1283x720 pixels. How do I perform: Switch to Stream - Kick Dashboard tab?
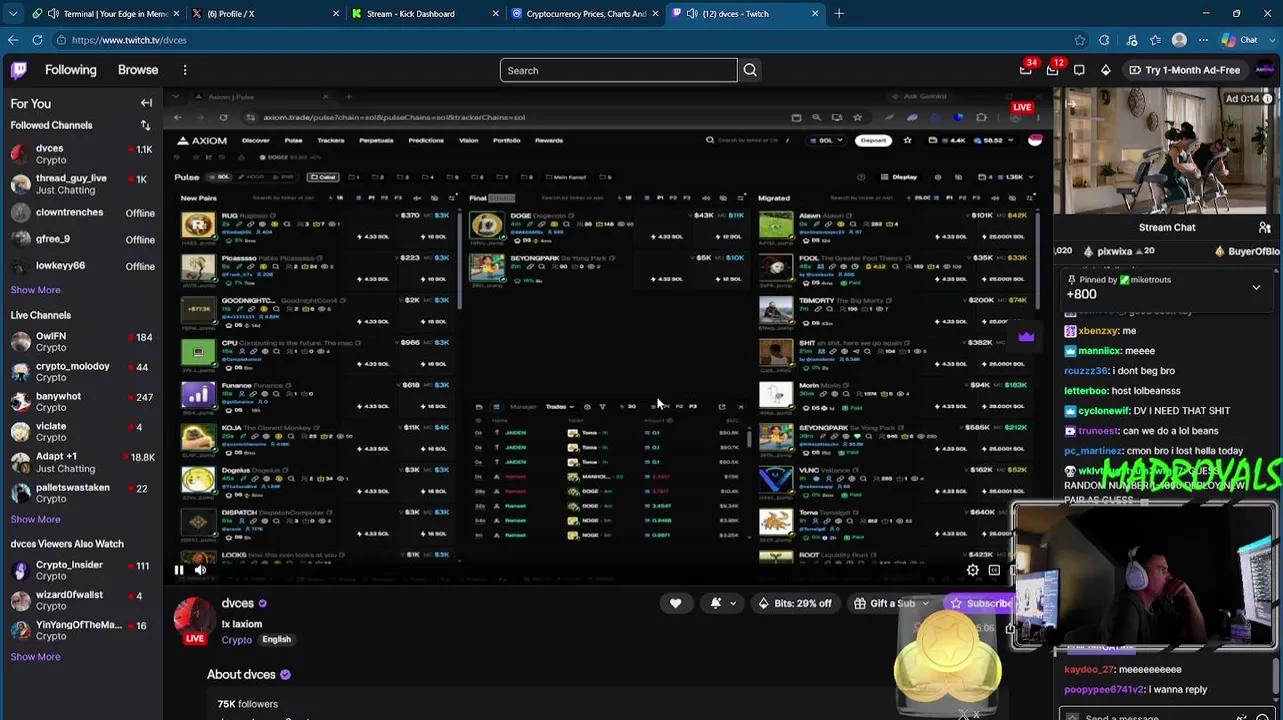pyautogui.click(x=425, y=14)
